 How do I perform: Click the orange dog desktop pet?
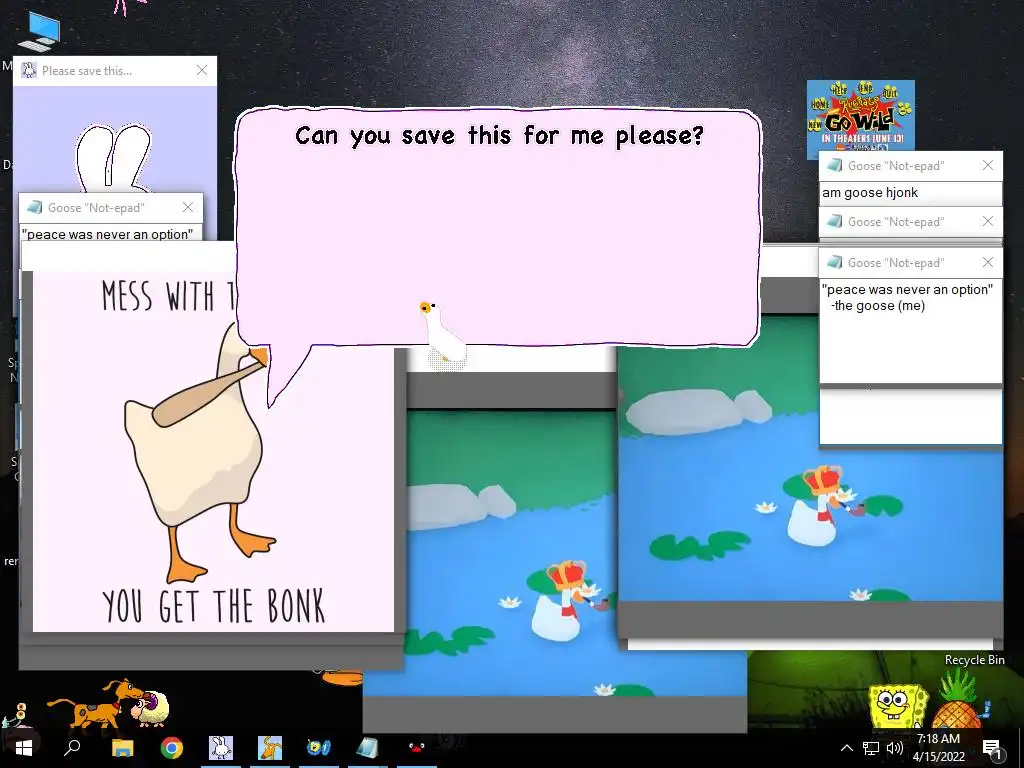click(x=93, y=703)
